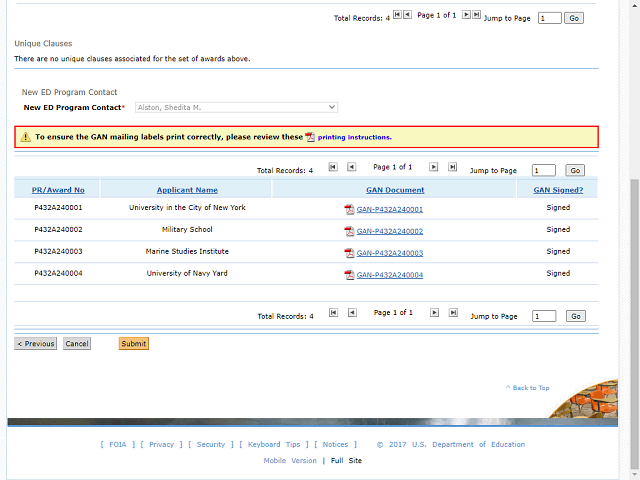Select award number P432A240001 cell

click(x=58, y=208)
